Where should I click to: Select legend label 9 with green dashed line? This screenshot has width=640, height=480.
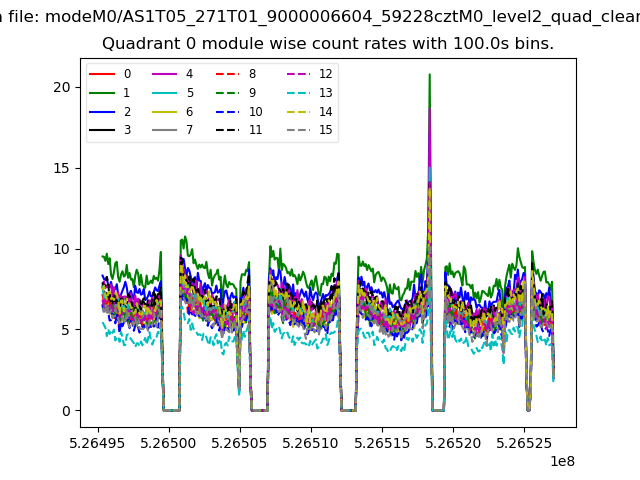252,93
